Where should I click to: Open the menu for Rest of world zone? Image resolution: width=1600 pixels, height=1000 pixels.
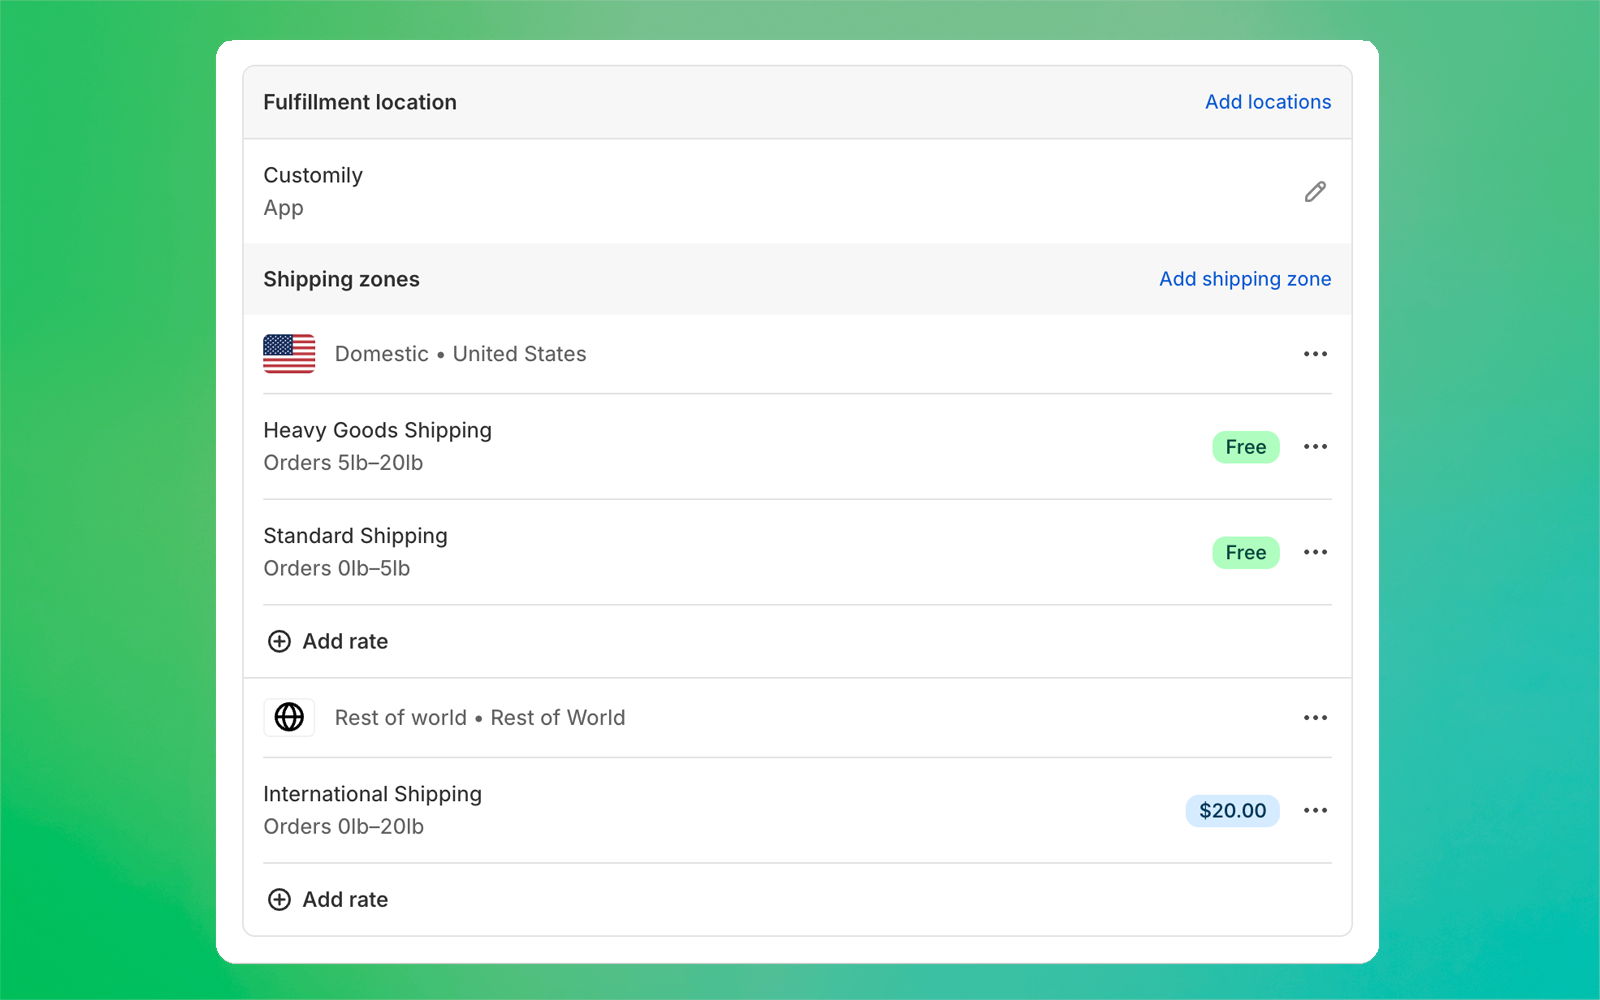coord(1316,717)
